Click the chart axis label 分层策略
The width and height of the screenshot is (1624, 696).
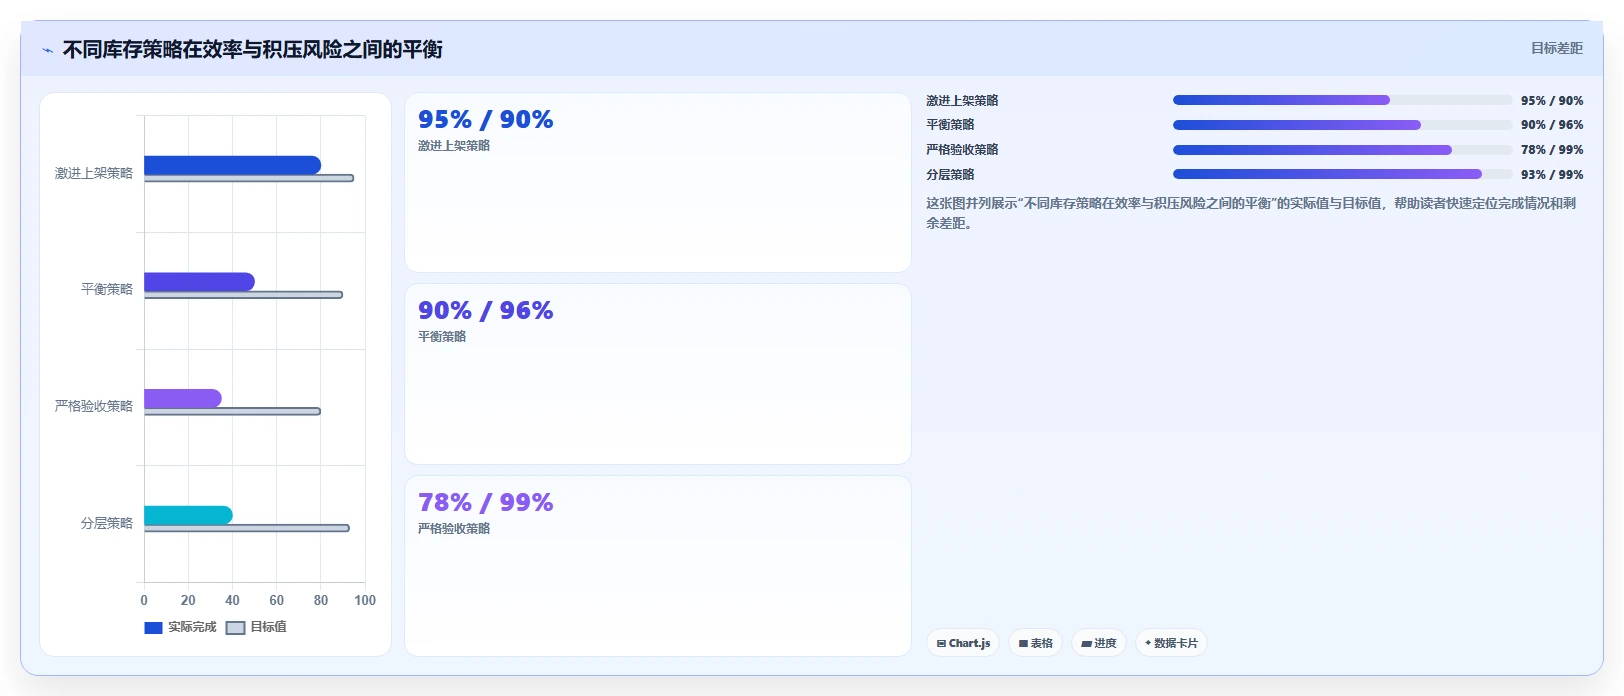click(x=107, y=523)
